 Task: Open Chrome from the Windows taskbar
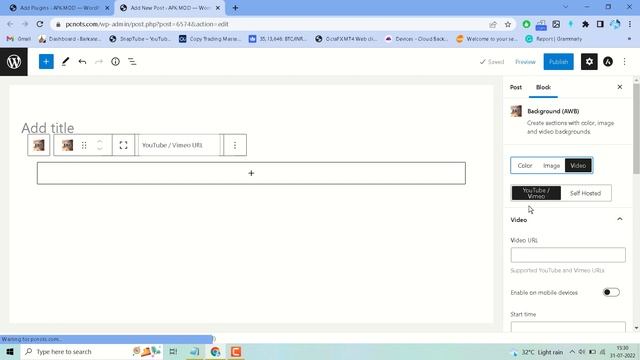point(215,351)
